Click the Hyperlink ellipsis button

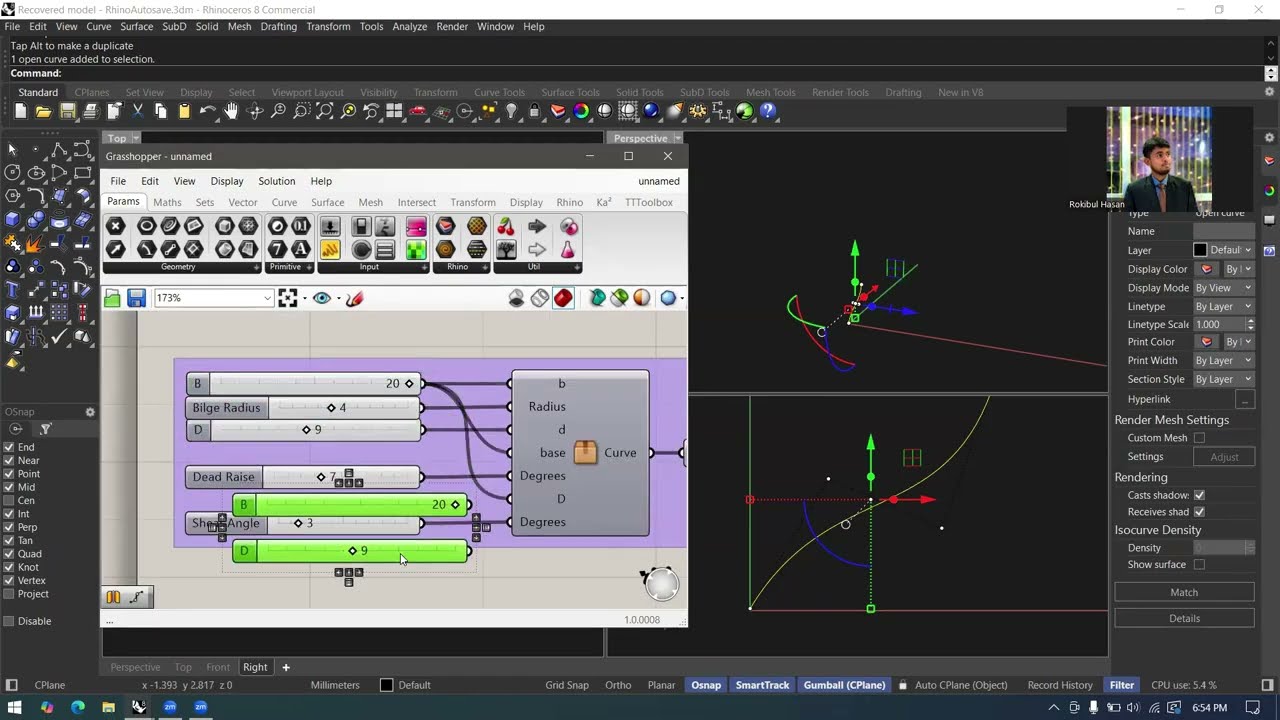tap(1244, 399)
